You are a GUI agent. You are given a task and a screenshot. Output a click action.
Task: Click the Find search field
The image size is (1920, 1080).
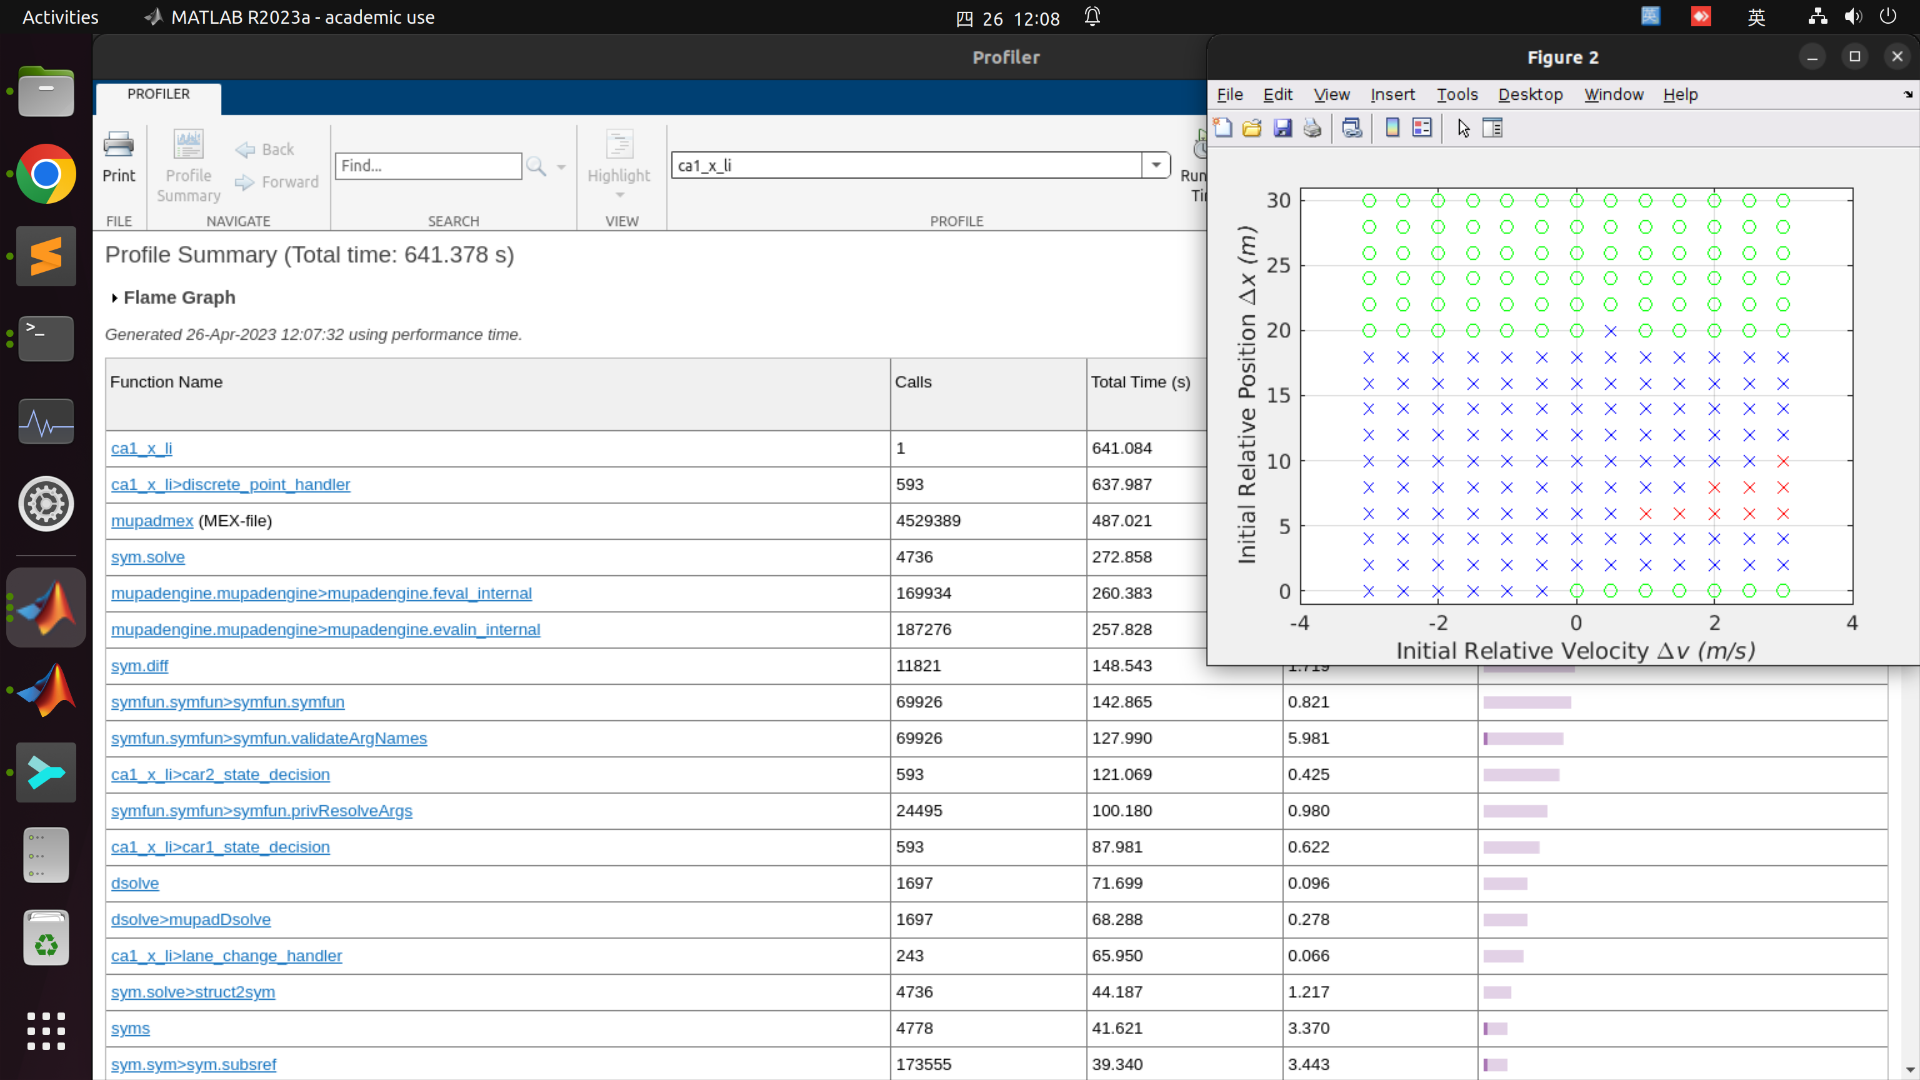pos(428,166)
